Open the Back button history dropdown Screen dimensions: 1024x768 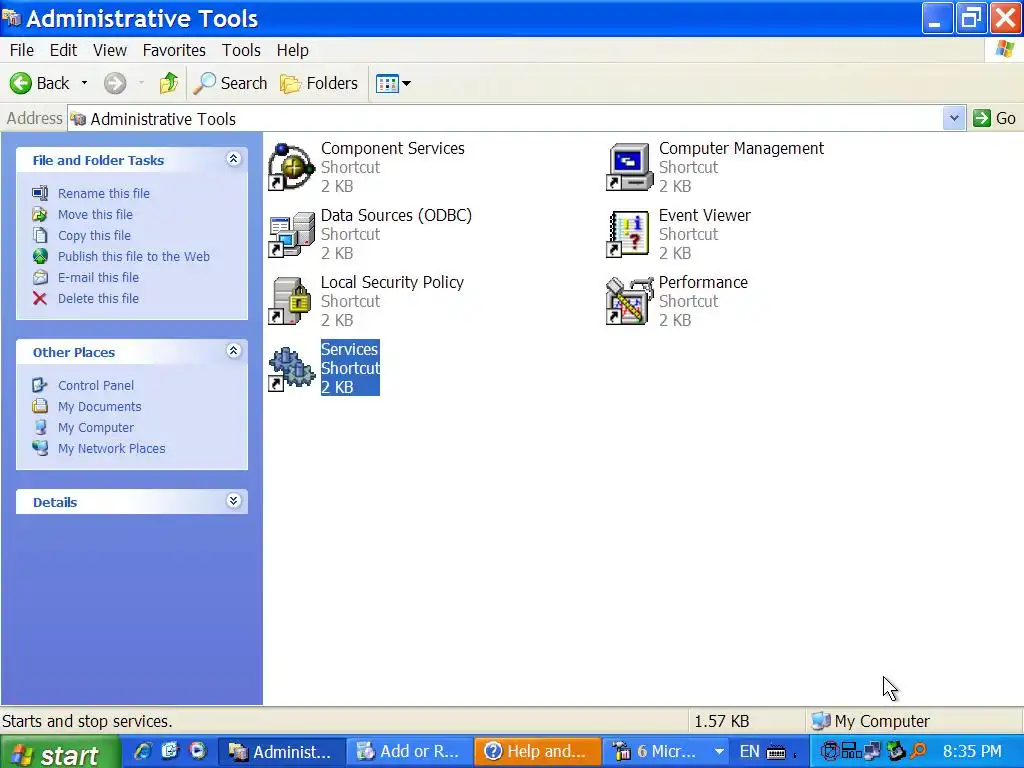pos(84,83)
